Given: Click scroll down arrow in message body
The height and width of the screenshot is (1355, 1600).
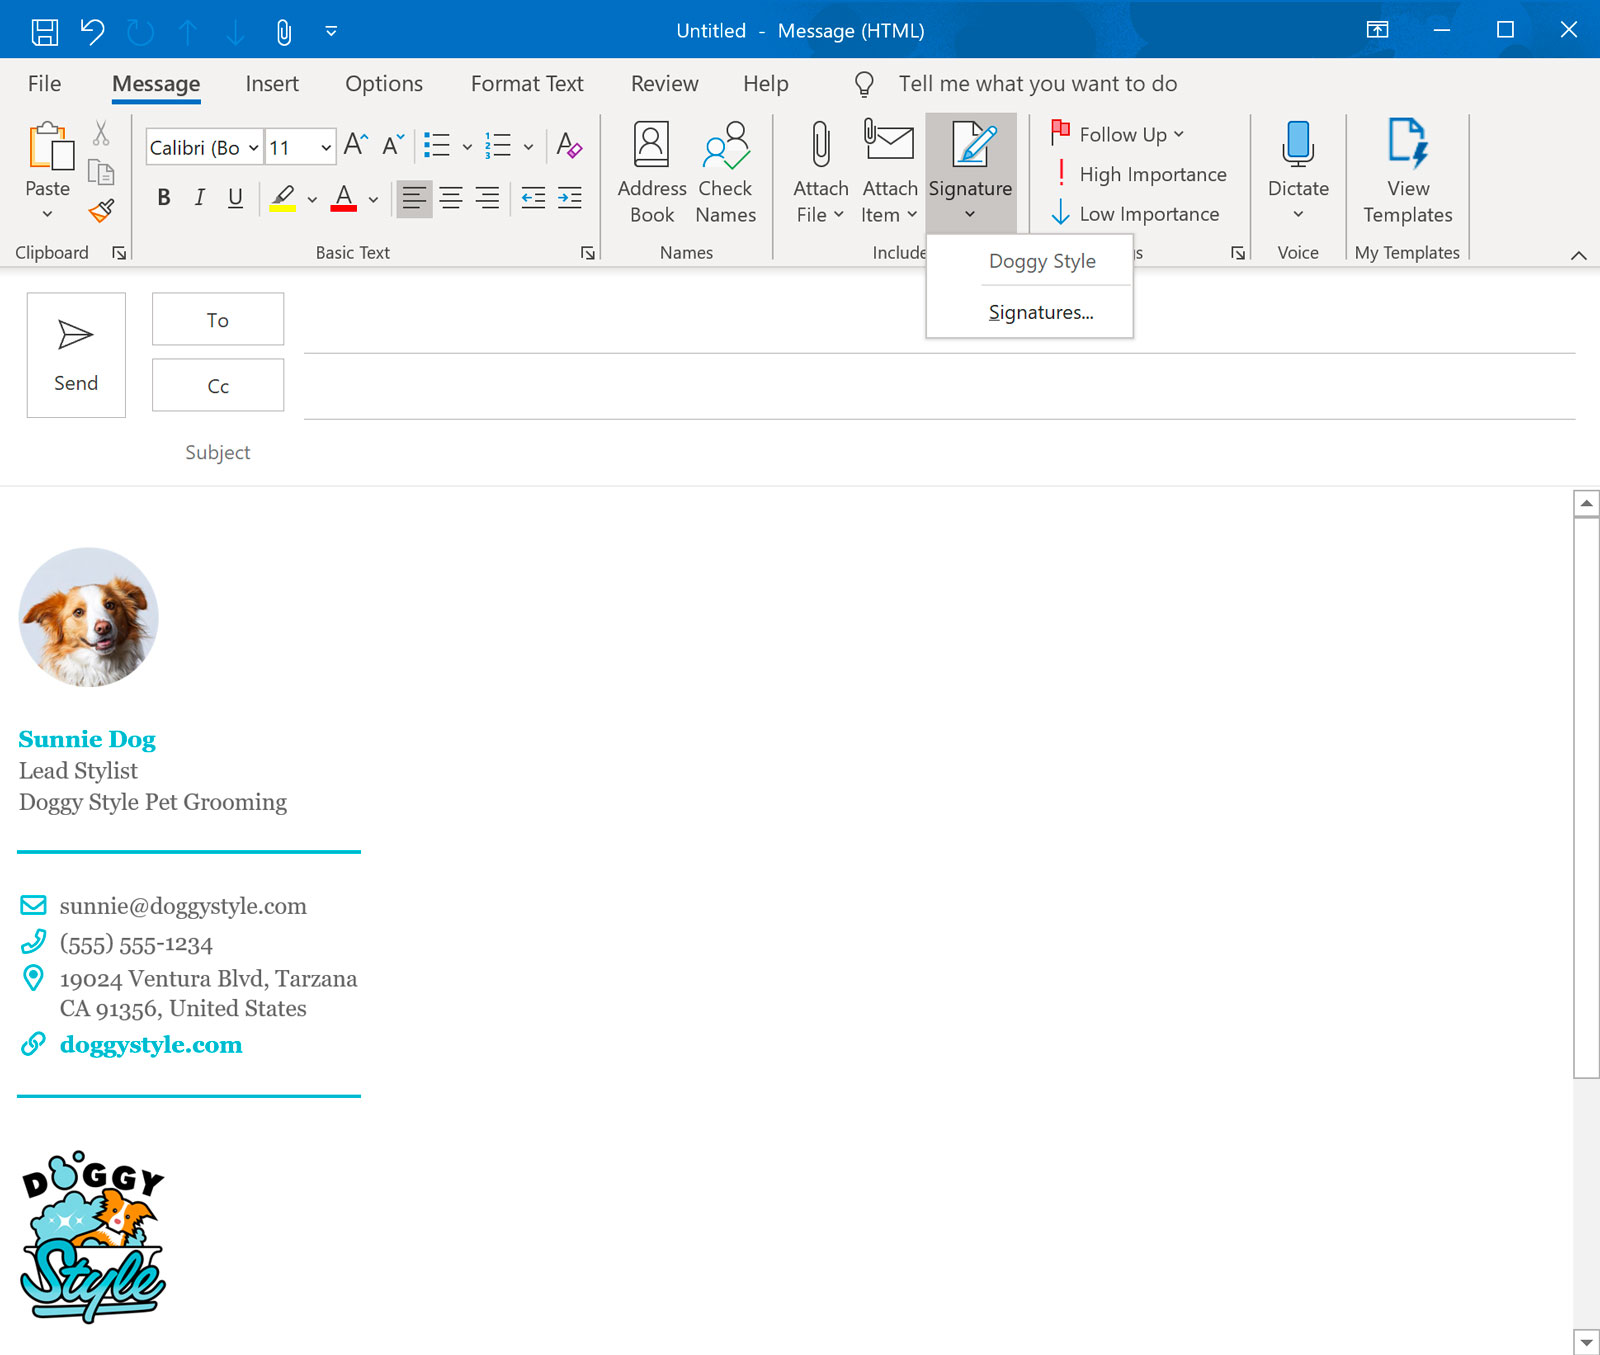Looking at the screenshot, I should pos(1586,1342).
